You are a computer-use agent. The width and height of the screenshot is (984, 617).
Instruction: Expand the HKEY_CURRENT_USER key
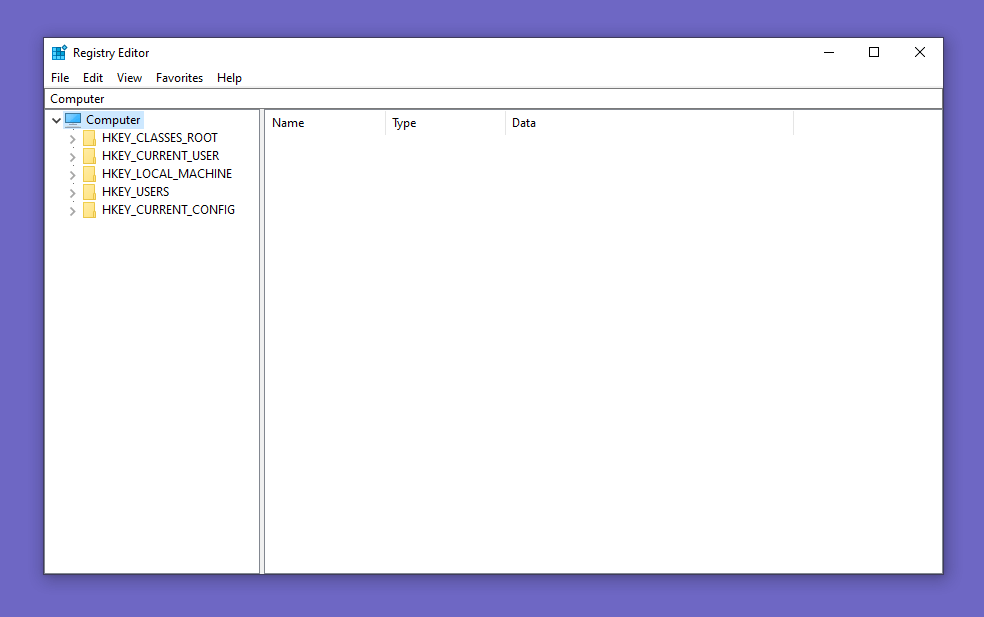[72, 157]
